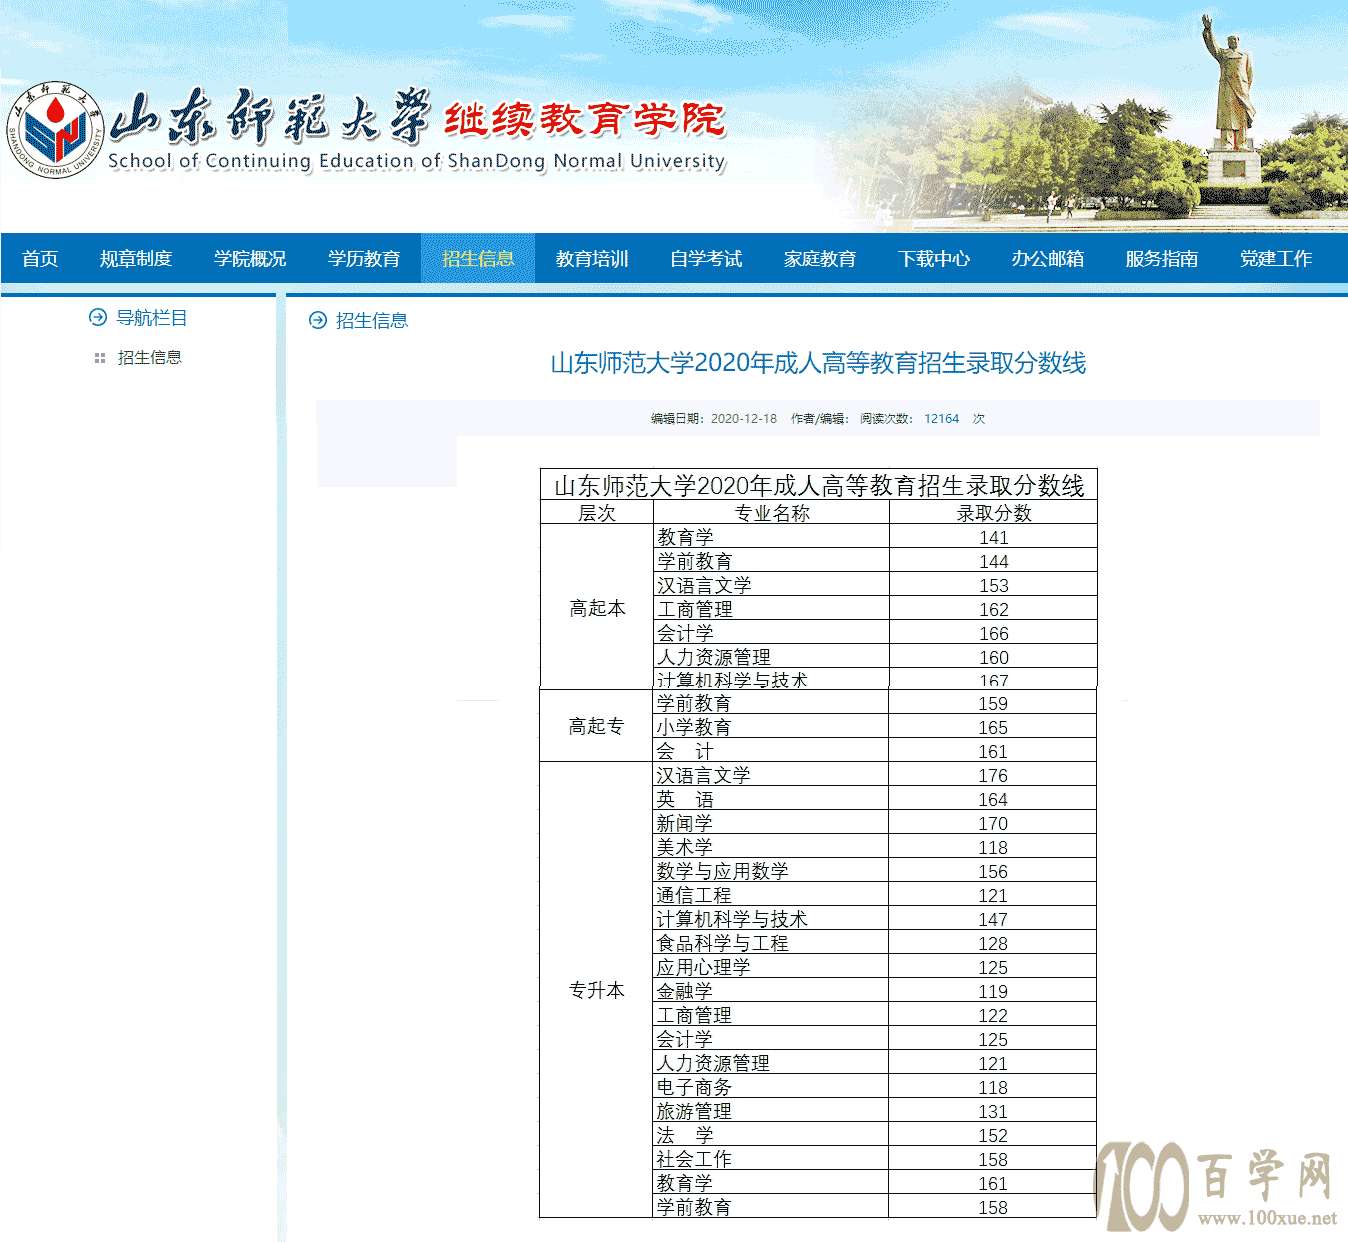Click the edit date 2020-12-18
The width and height of the screenshot is (1348, 1242).
(744, 419)
